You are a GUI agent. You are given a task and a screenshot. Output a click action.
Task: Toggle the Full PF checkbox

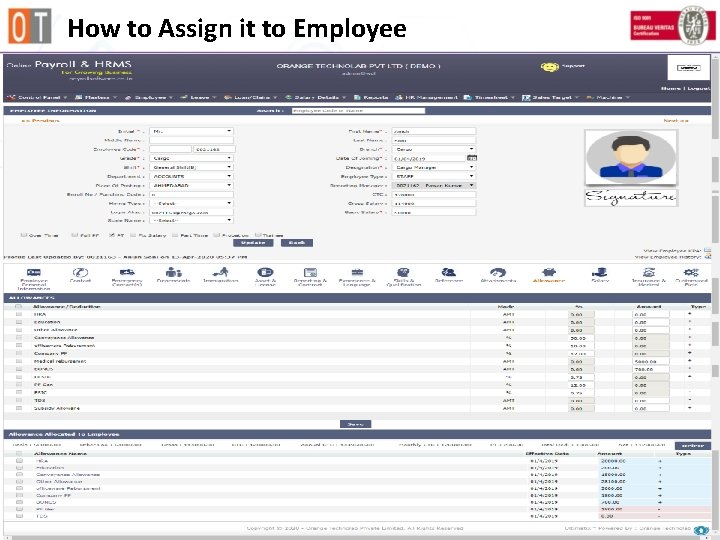(x=75, y=235)
